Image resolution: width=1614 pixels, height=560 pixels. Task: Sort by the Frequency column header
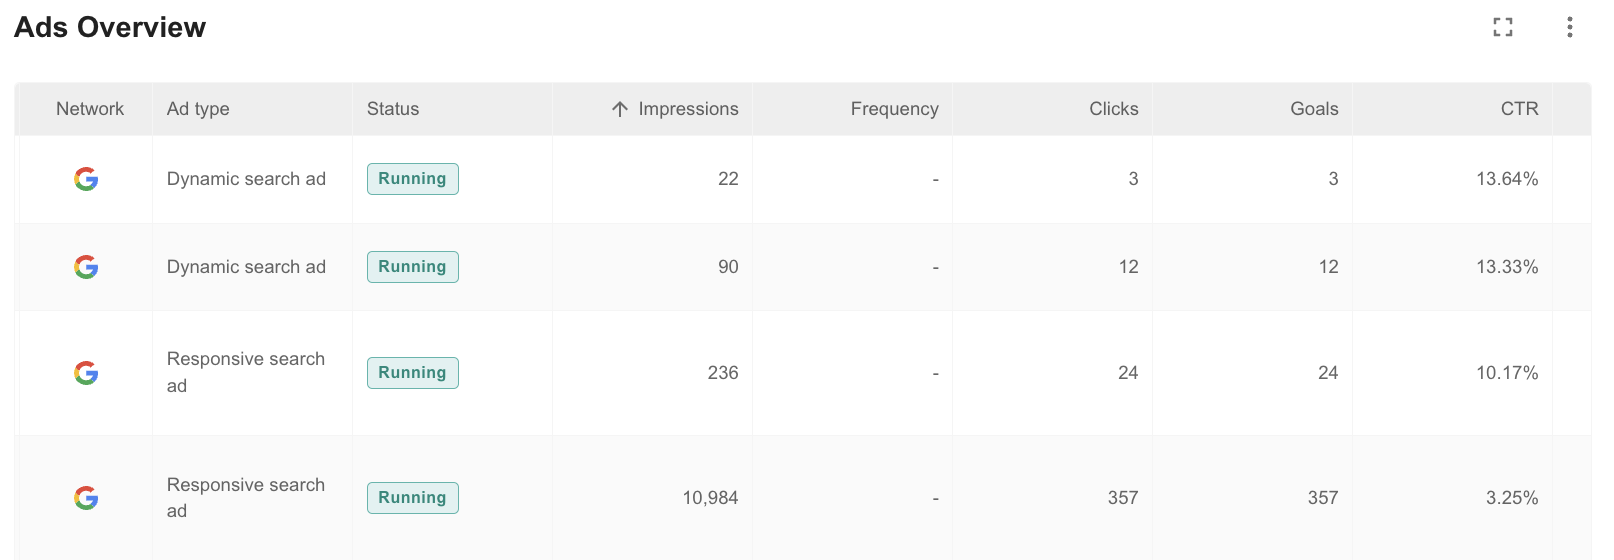pyautogui.click(x=894, y=109)
